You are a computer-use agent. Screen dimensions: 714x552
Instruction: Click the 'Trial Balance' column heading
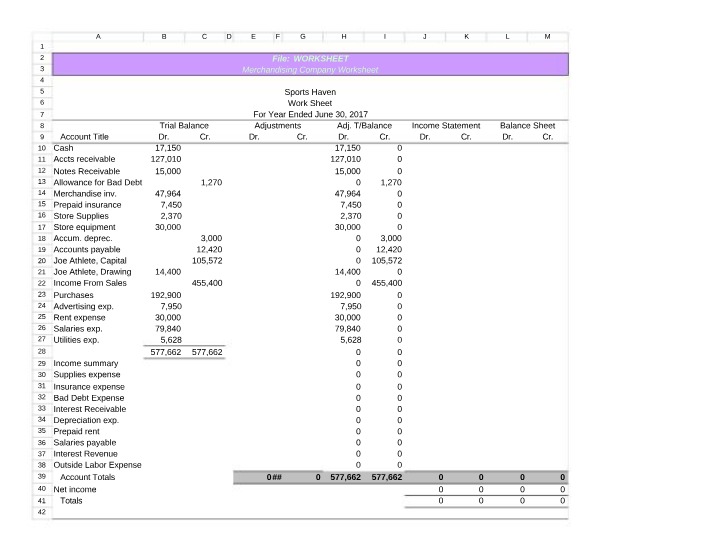click(184, 126)
